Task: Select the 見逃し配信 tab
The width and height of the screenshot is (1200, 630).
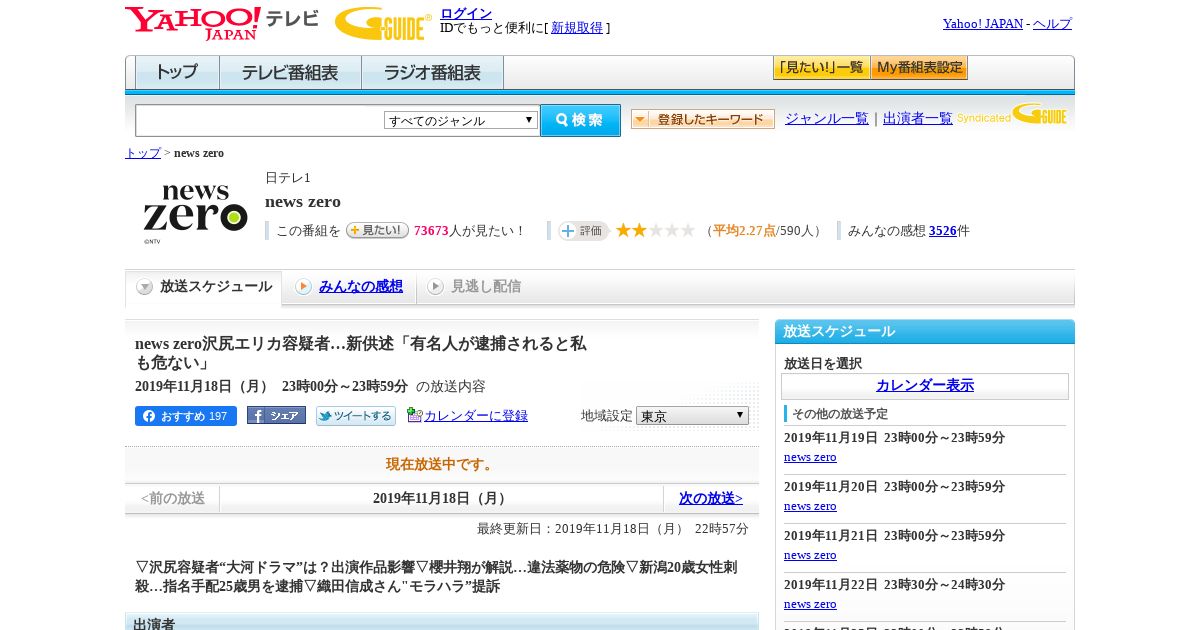Action: (474, 287)
